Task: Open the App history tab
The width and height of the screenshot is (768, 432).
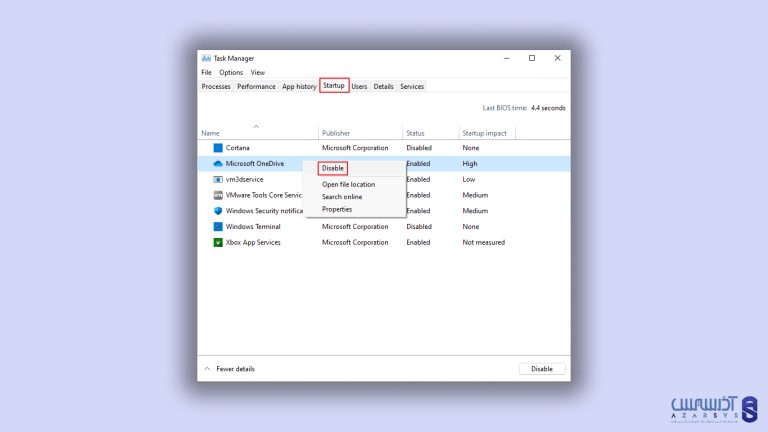Action: point(299,87)
